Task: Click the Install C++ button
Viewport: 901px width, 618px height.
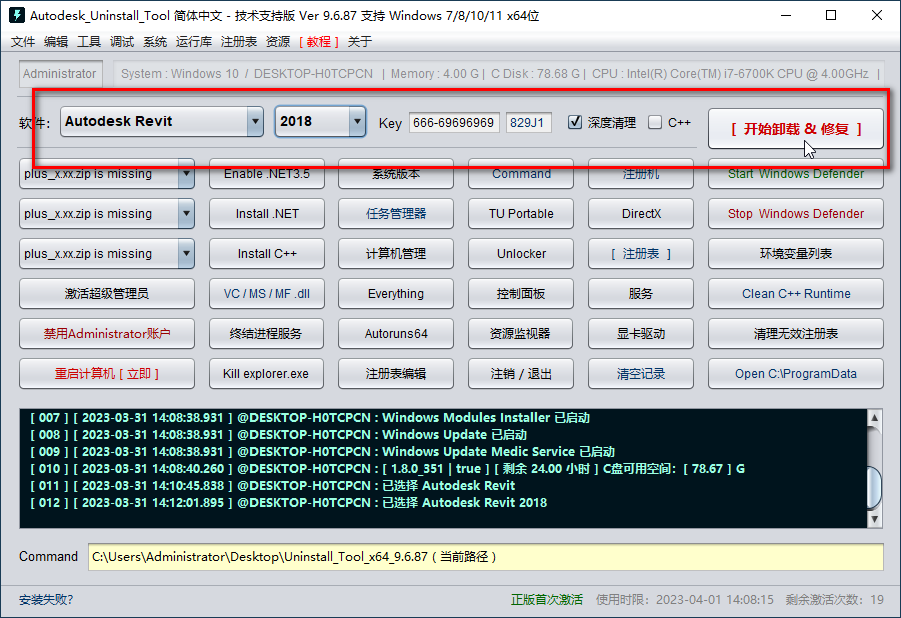Action: click(x=267, y=254)
